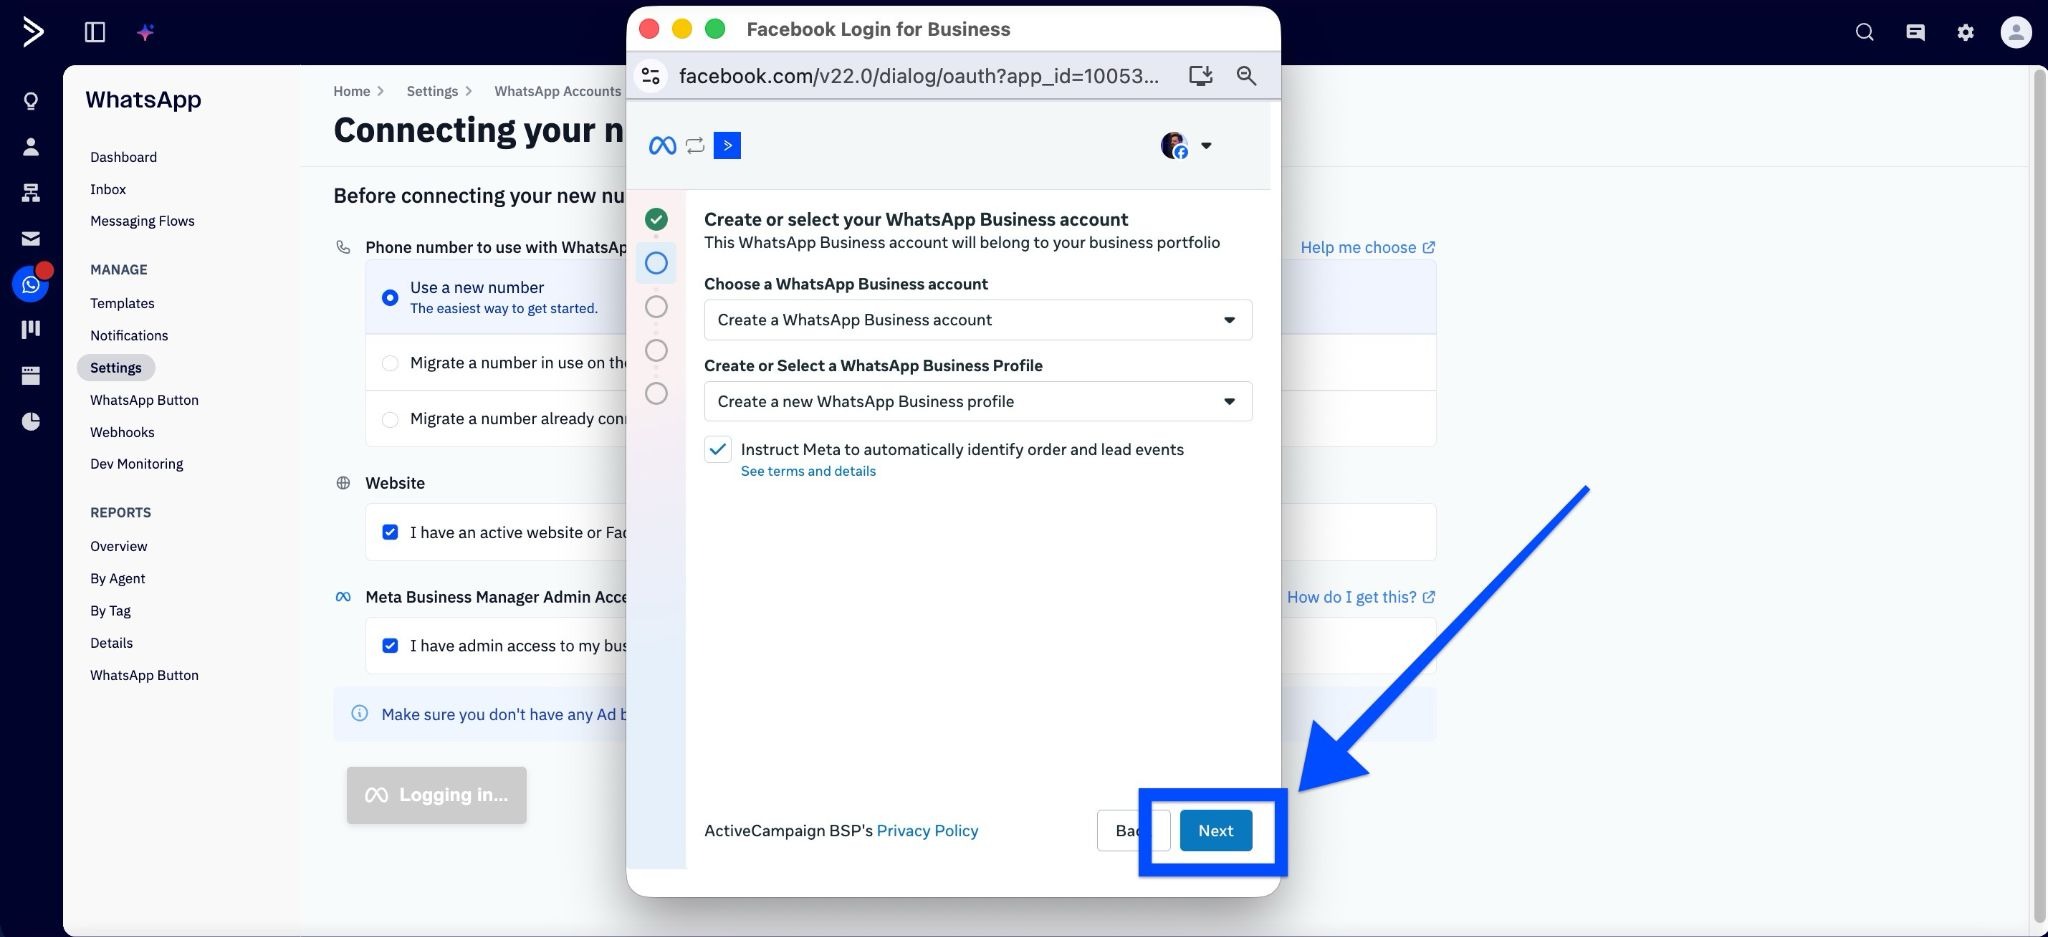Select Use a new number radio button

(x=390, y=297)
